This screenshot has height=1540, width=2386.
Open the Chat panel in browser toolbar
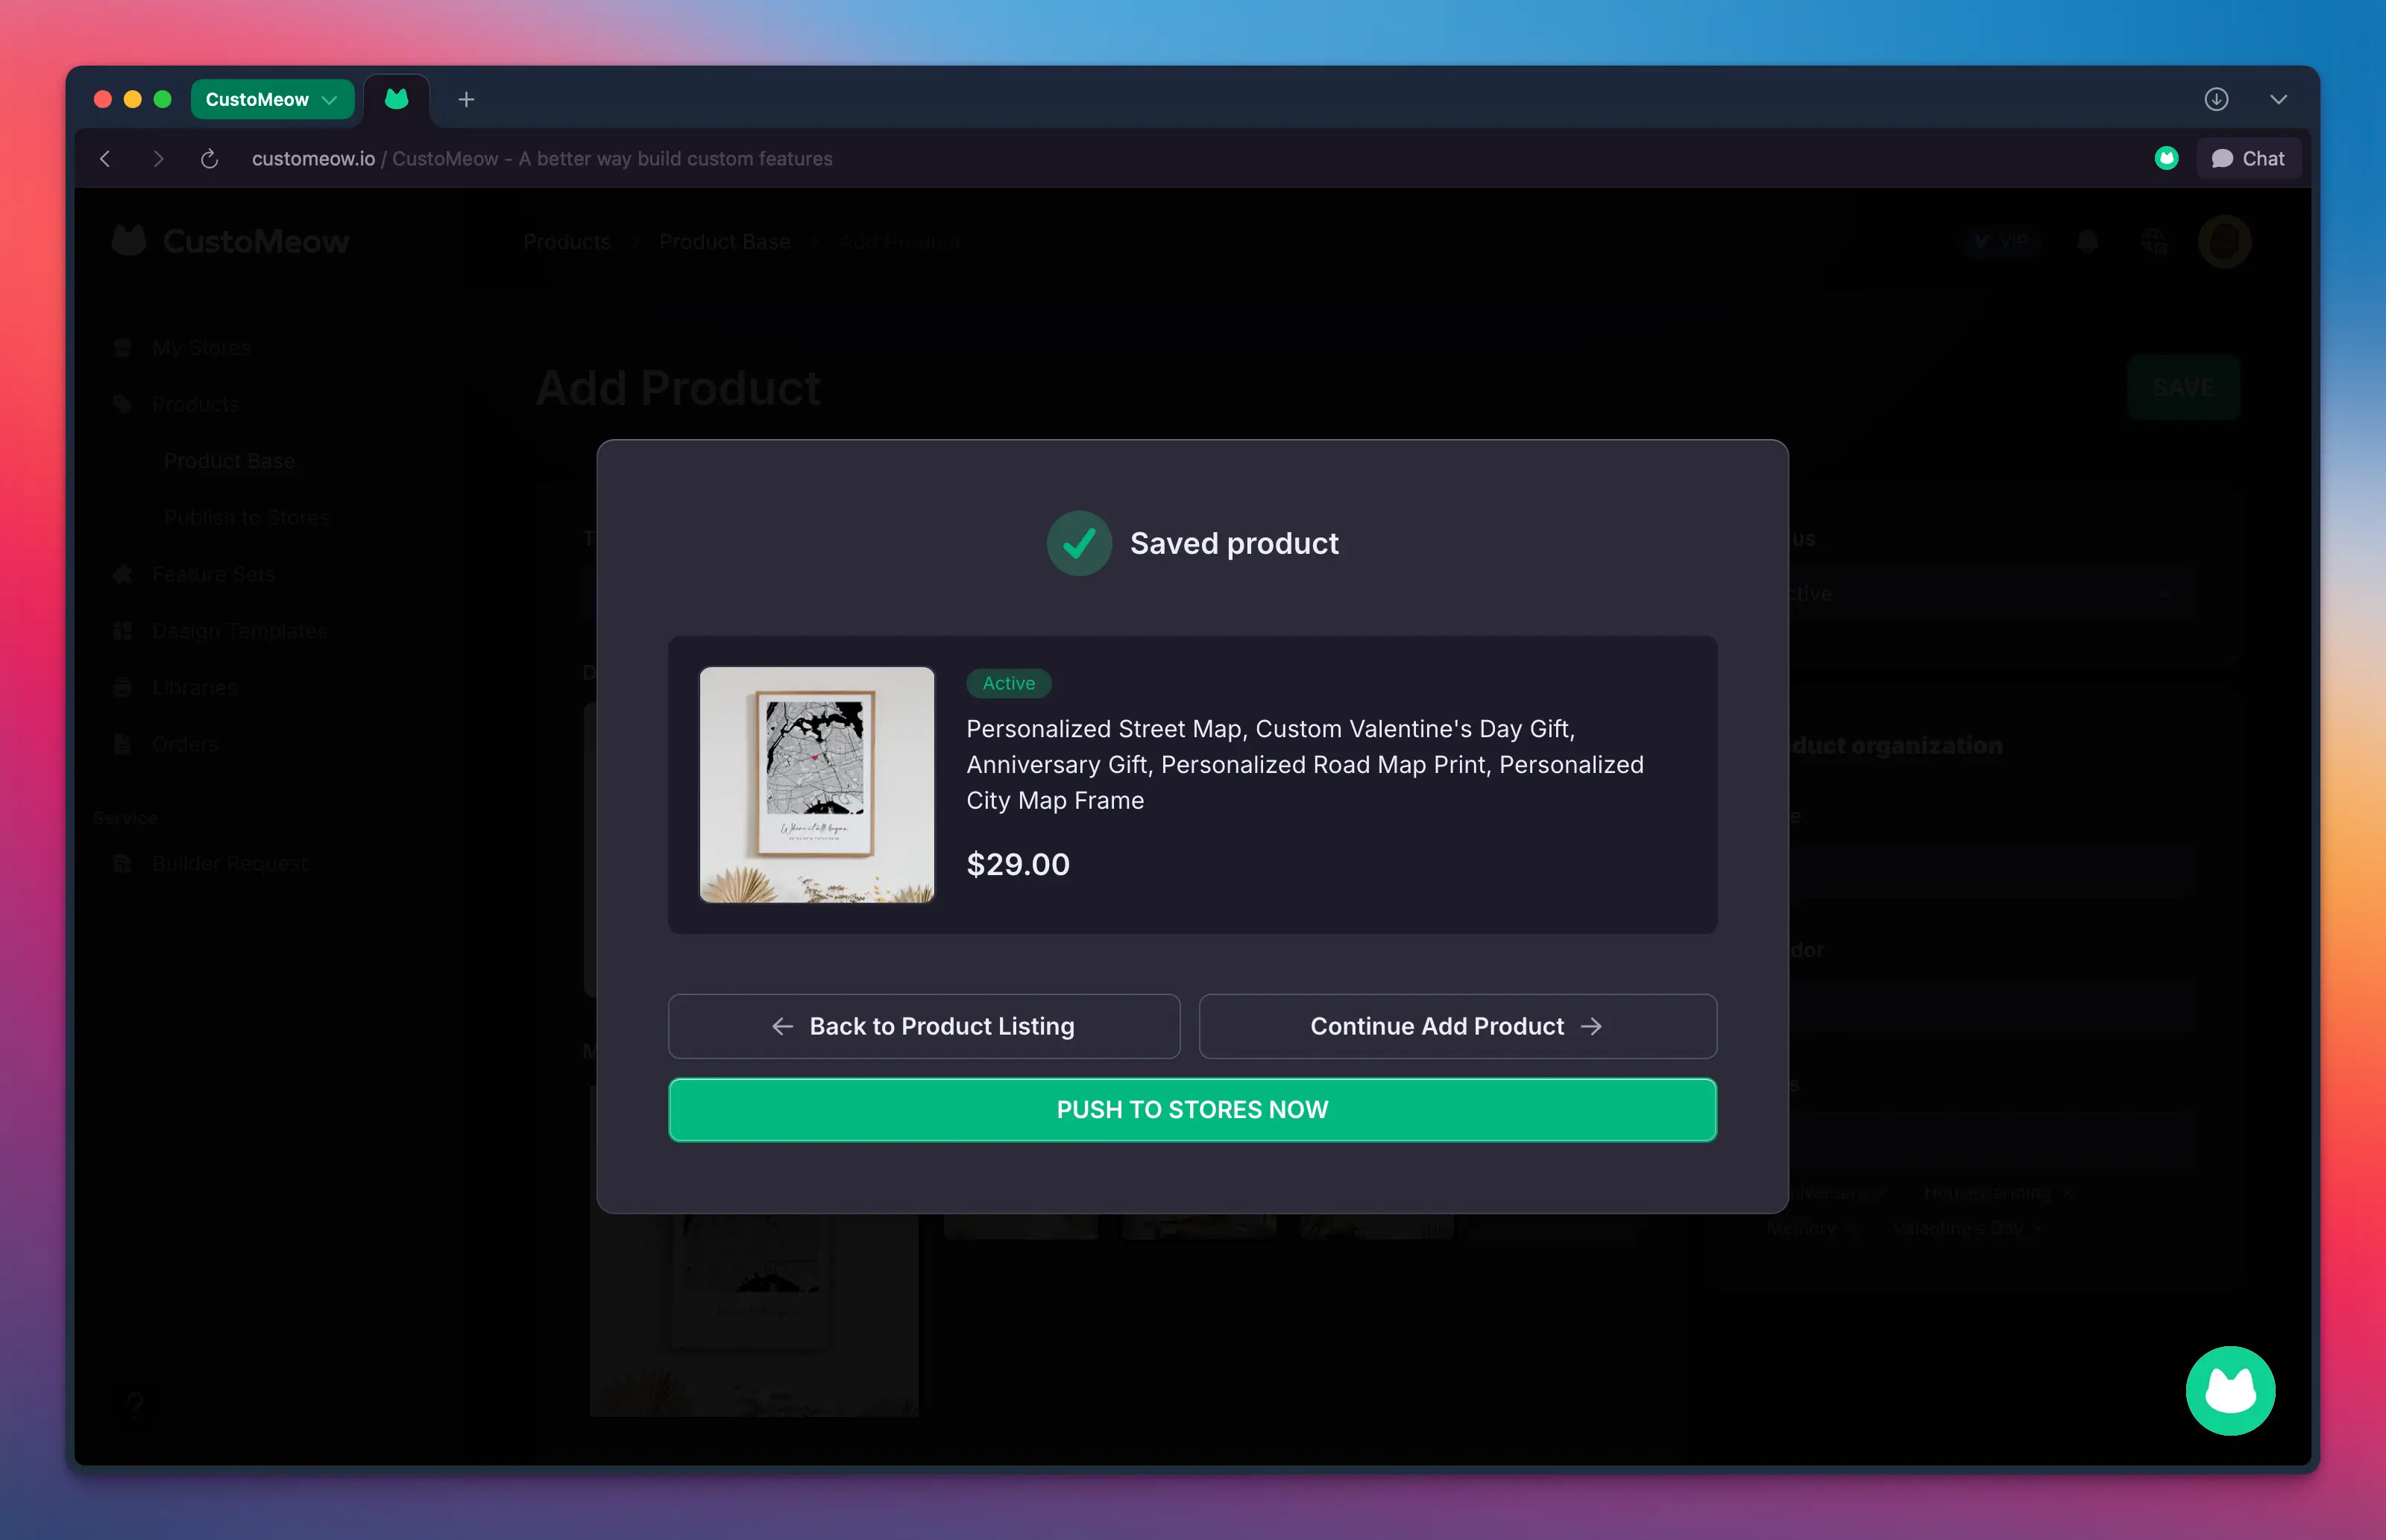(x=2248, y=158)
